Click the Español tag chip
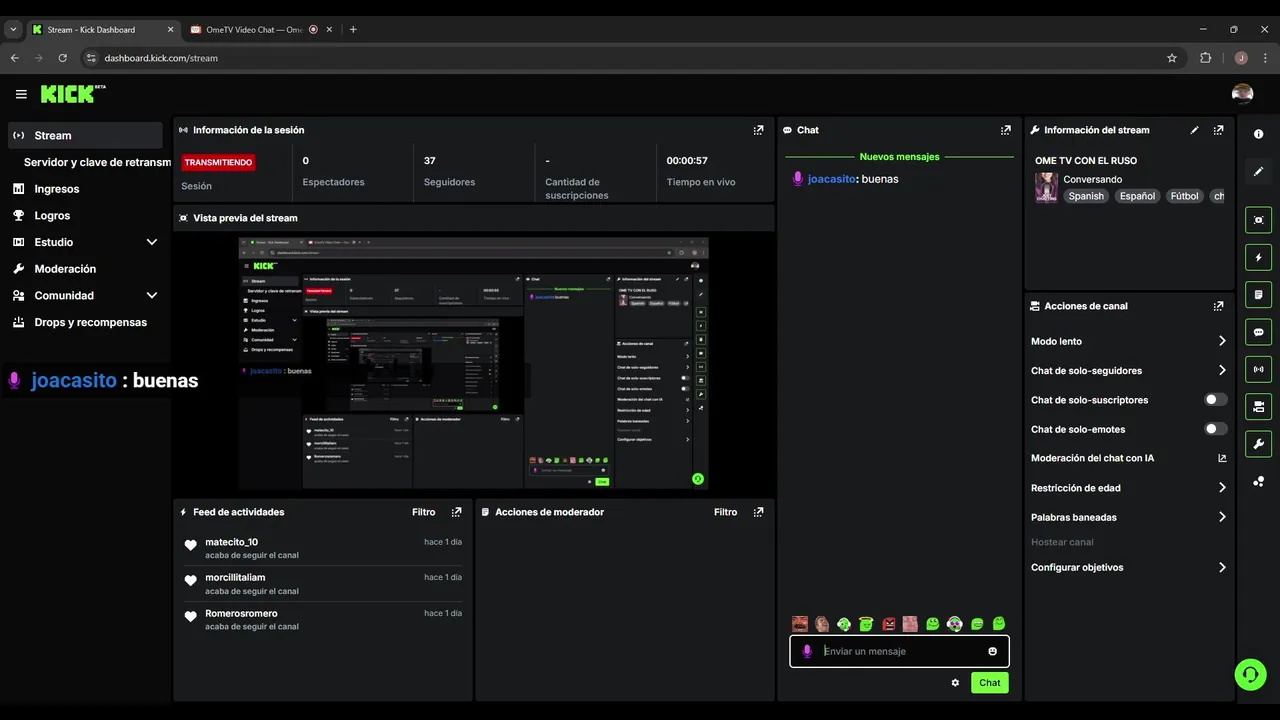This screenshot has width=1280, height=720. 1137,196
